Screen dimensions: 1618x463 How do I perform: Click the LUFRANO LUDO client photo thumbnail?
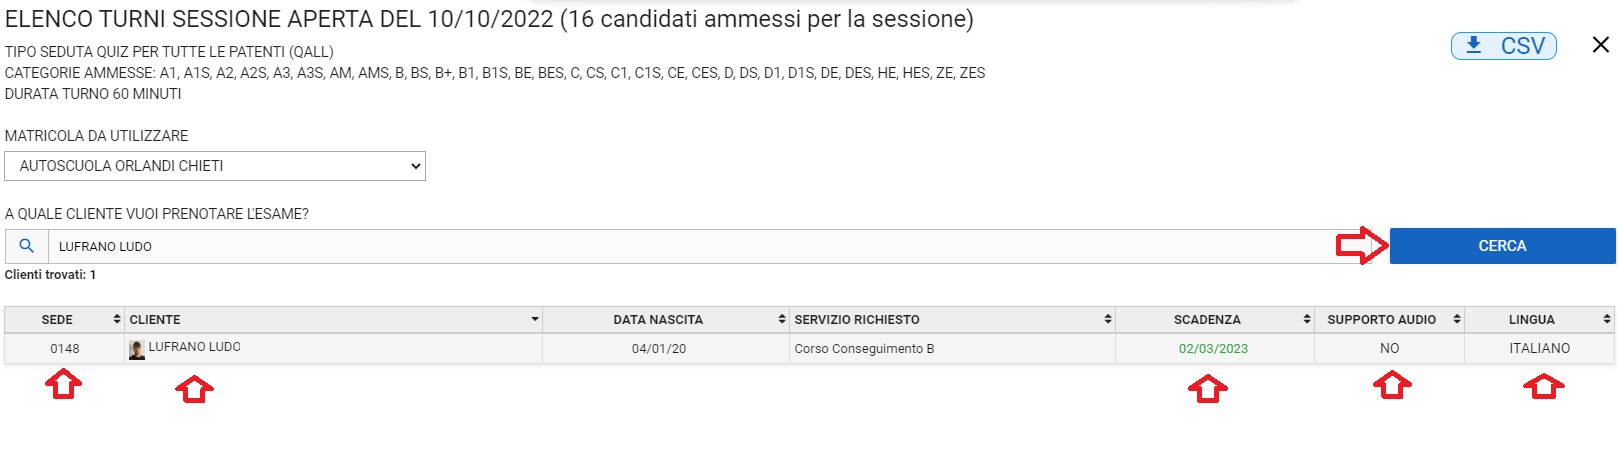click(x=137, y=349)
